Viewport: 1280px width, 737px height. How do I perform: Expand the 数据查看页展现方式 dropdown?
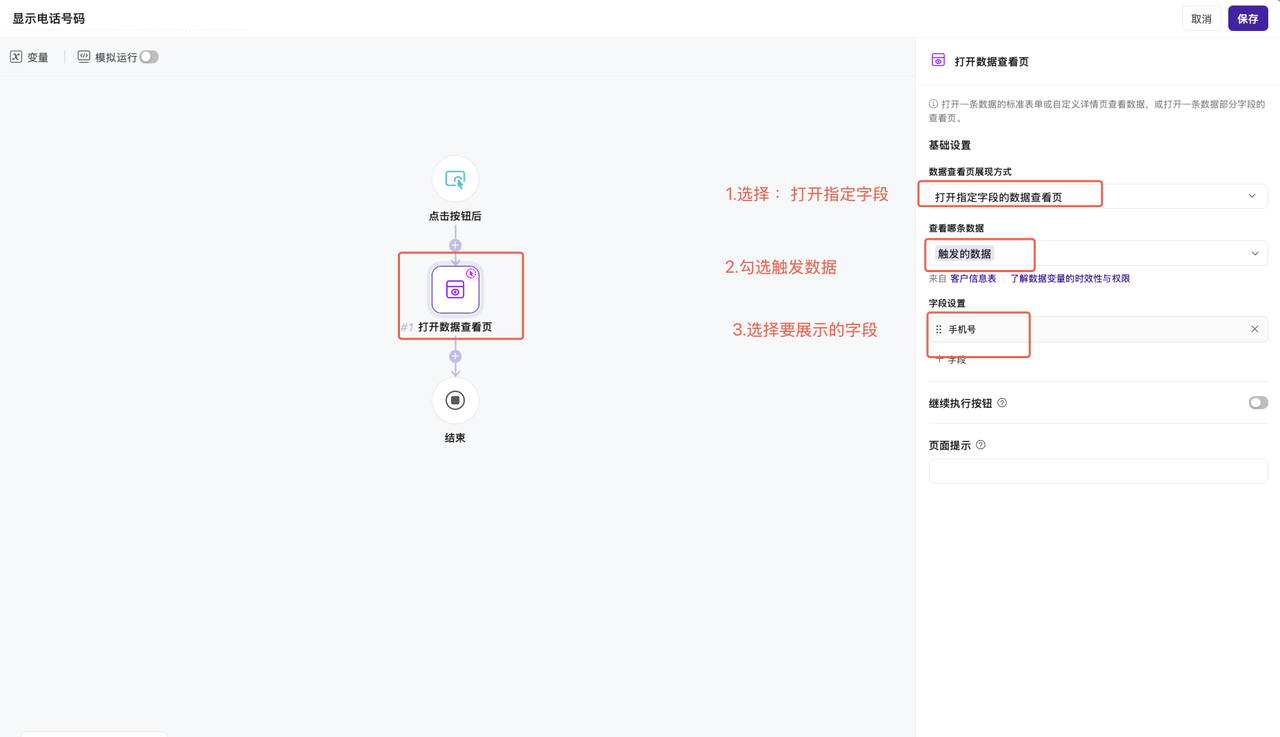1097,197
